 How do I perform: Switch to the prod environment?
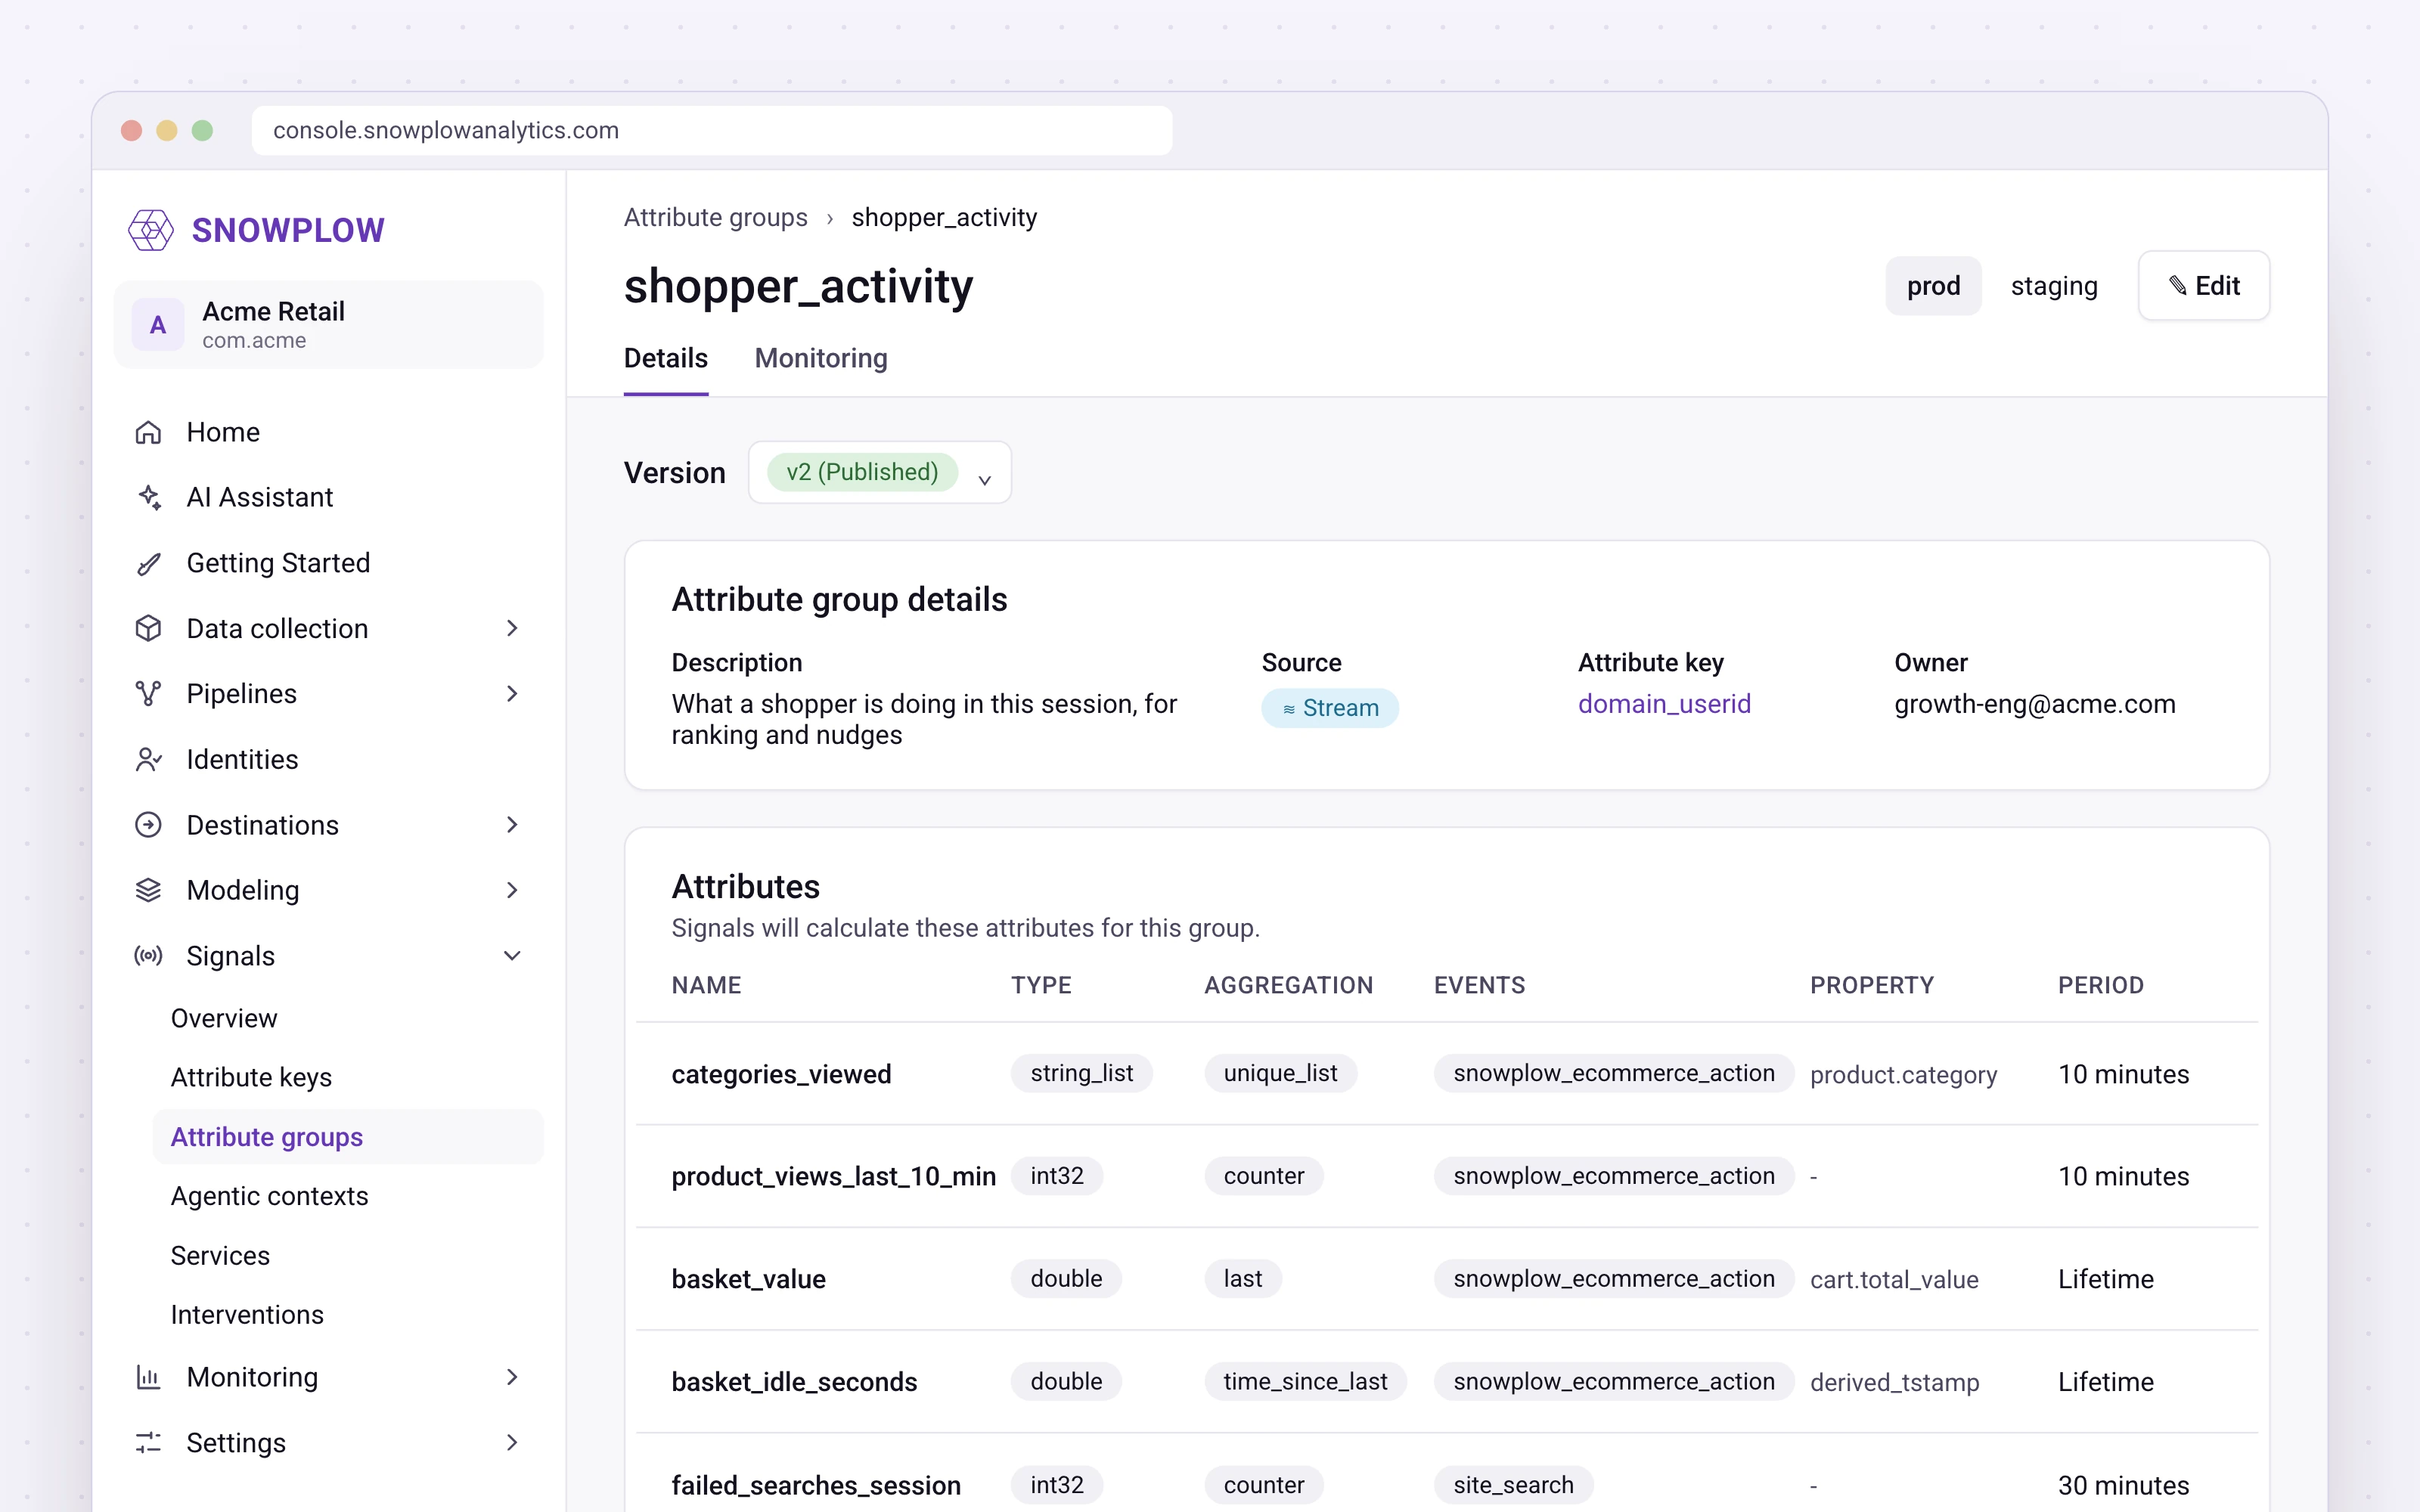(x=1932, y=286)
